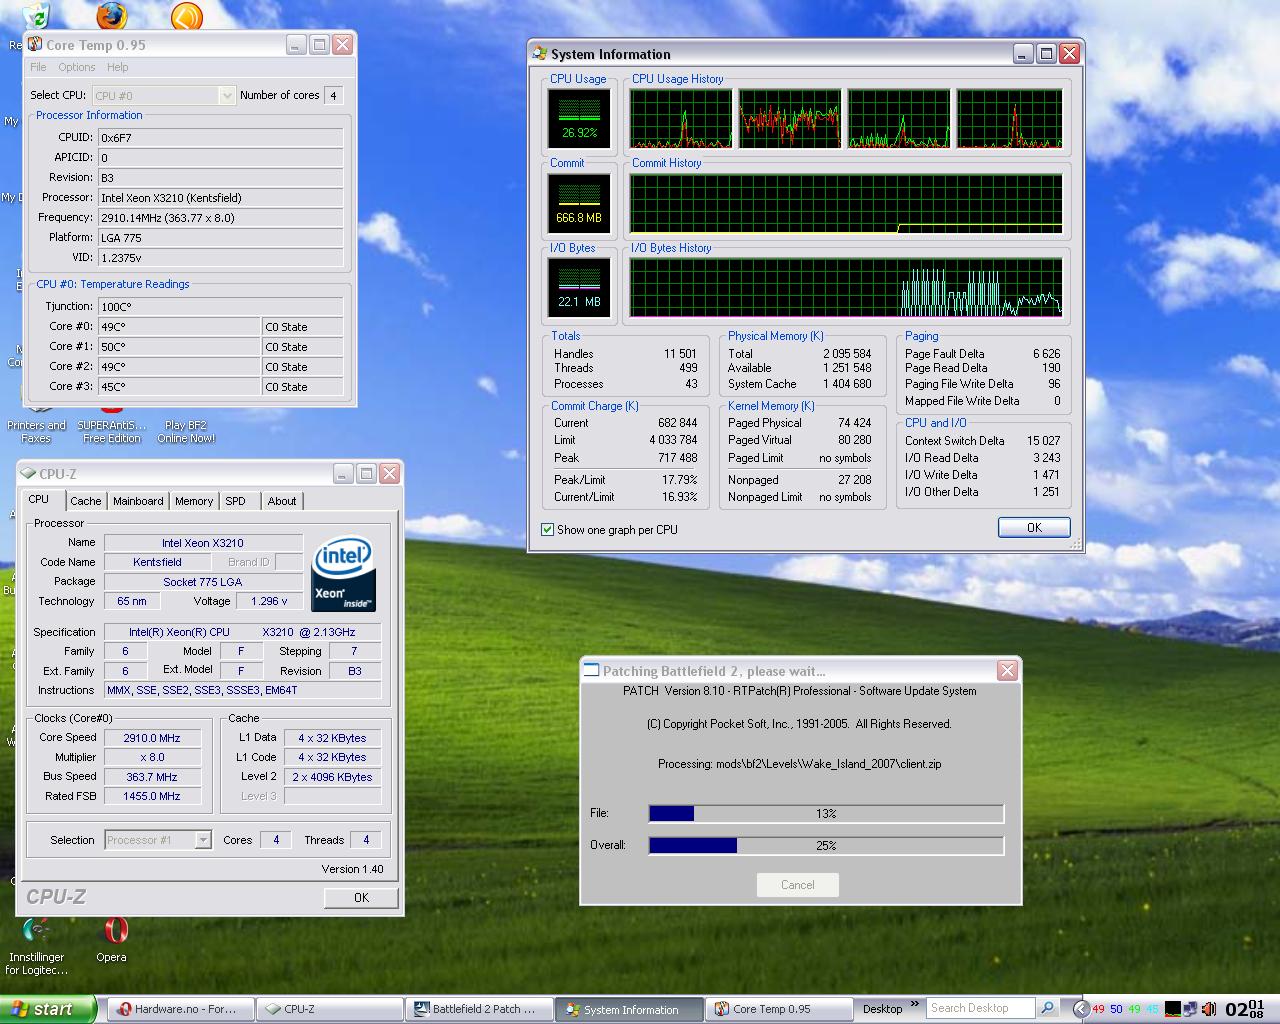This screenshot has width=1280, height=1024.
Task: Open the File menu in Core Temp
Action: pyautogui.click(x=38, y=67)
